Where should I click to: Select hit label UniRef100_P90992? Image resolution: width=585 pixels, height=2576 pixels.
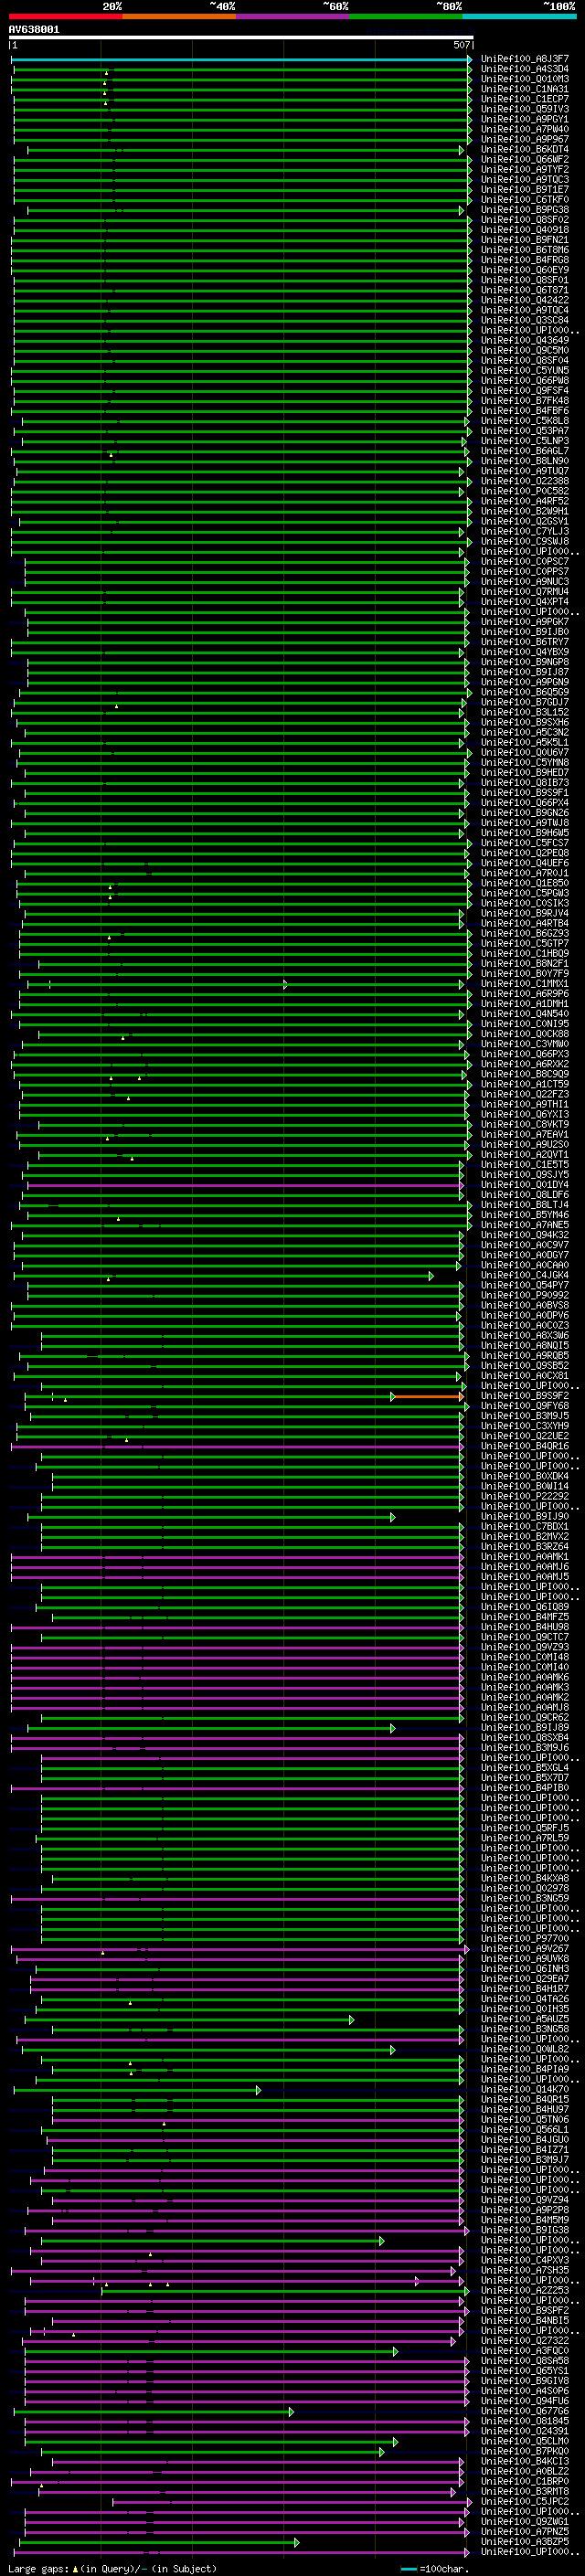524,1295
